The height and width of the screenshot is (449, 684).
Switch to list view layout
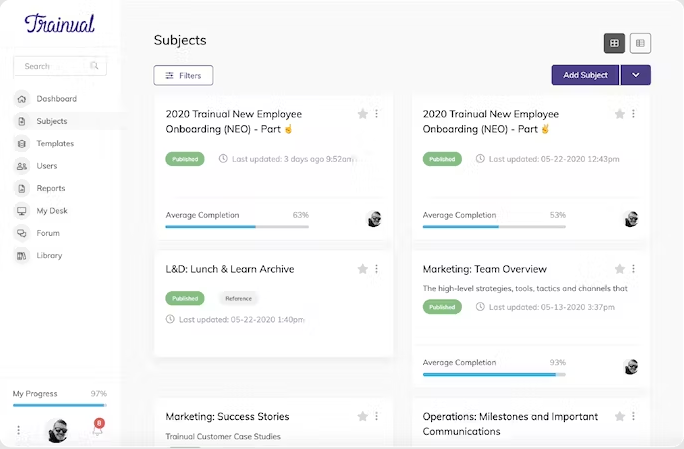640,43
